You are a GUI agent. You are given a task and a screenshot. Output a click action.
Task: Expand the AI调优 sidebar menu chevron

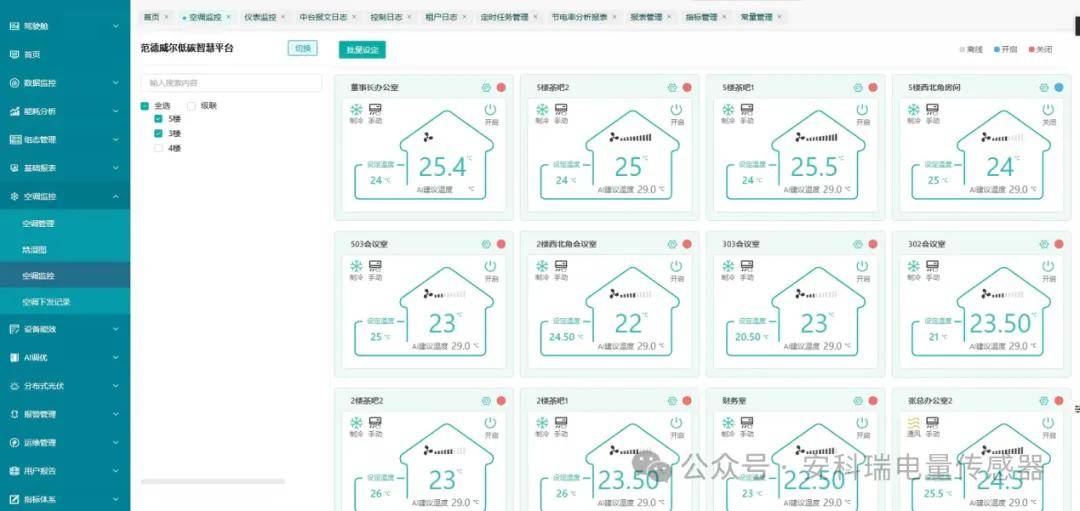[x=116, y=357]
